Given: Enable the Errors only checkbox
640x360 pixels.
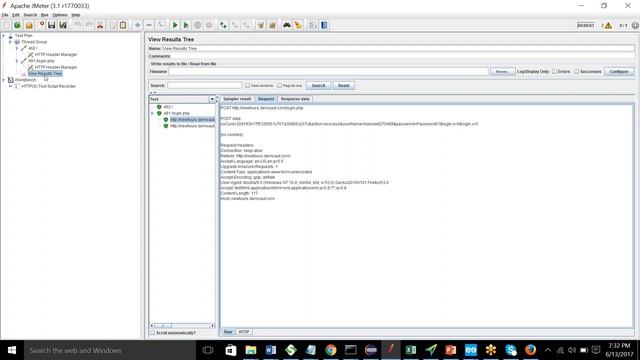Looking at the screenshot, I should point(554,71).
